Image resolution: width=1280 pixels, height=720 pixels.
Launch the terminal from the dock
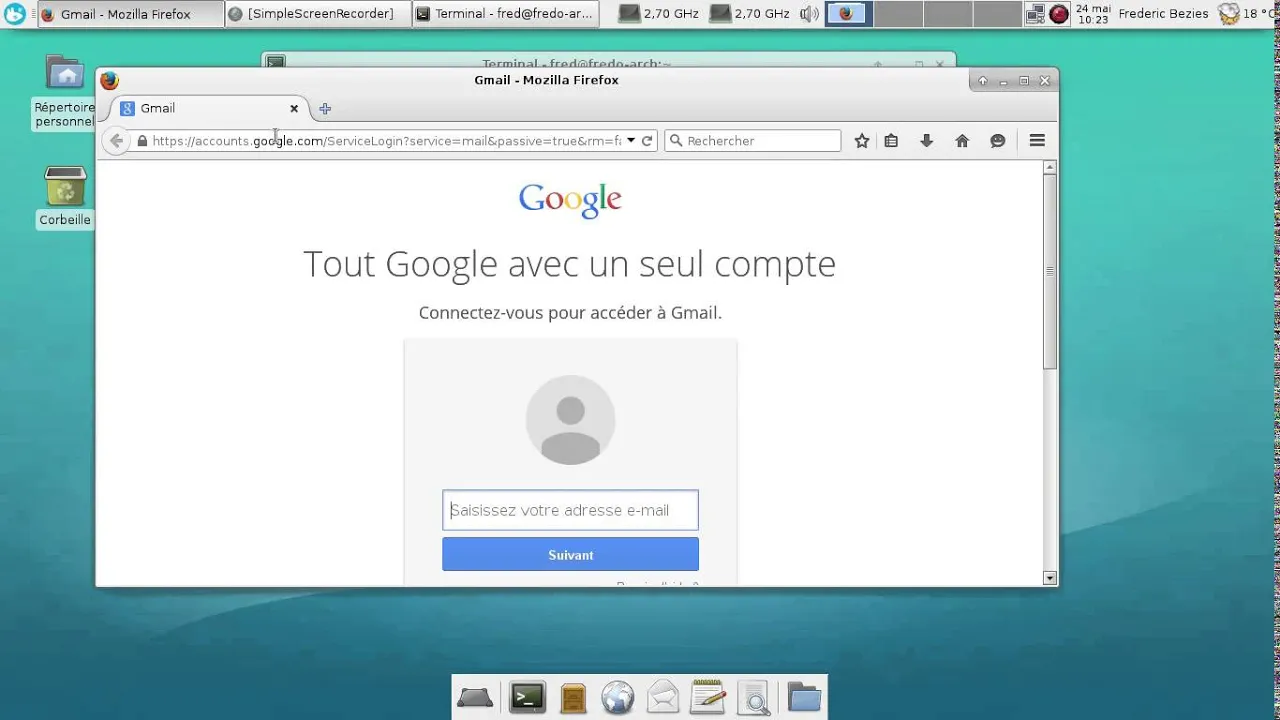pyautogui.click(x=527, y=697)
